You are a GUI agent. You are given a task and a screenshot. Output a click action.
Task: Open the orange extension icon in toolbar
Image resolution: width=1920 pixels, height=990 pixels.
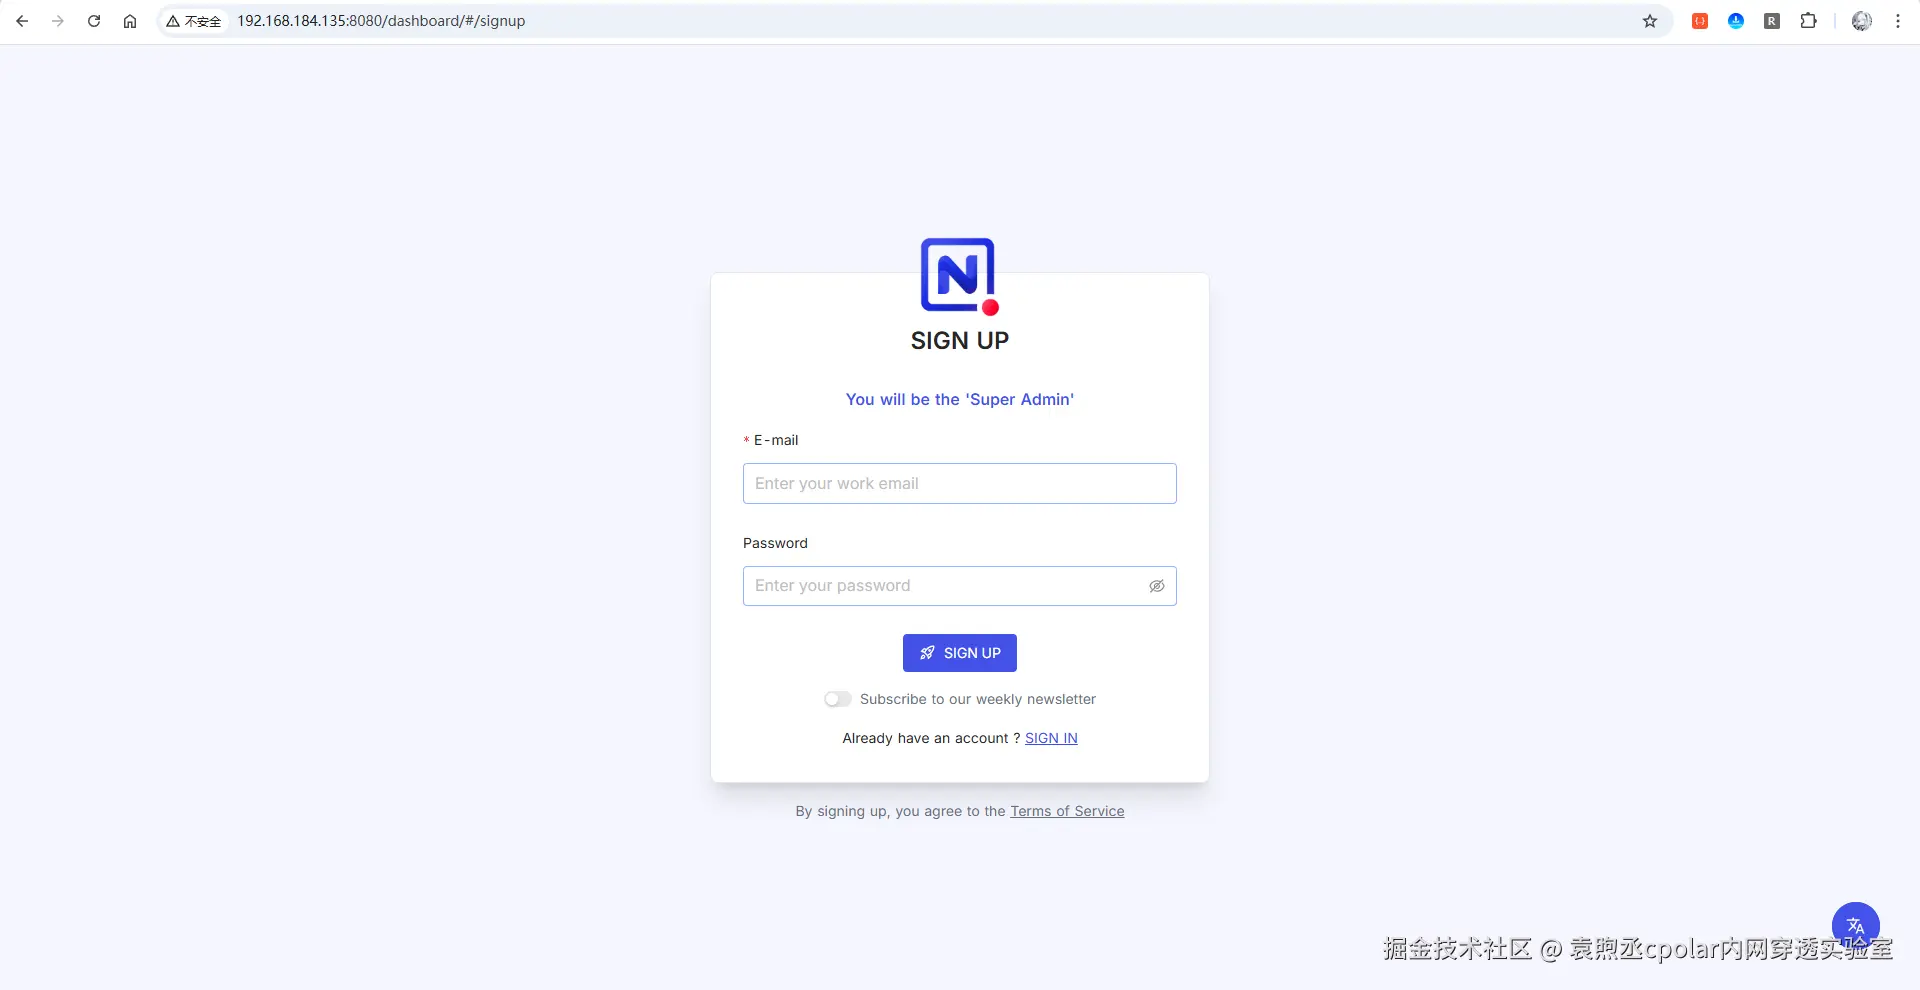coord(1700,21)
